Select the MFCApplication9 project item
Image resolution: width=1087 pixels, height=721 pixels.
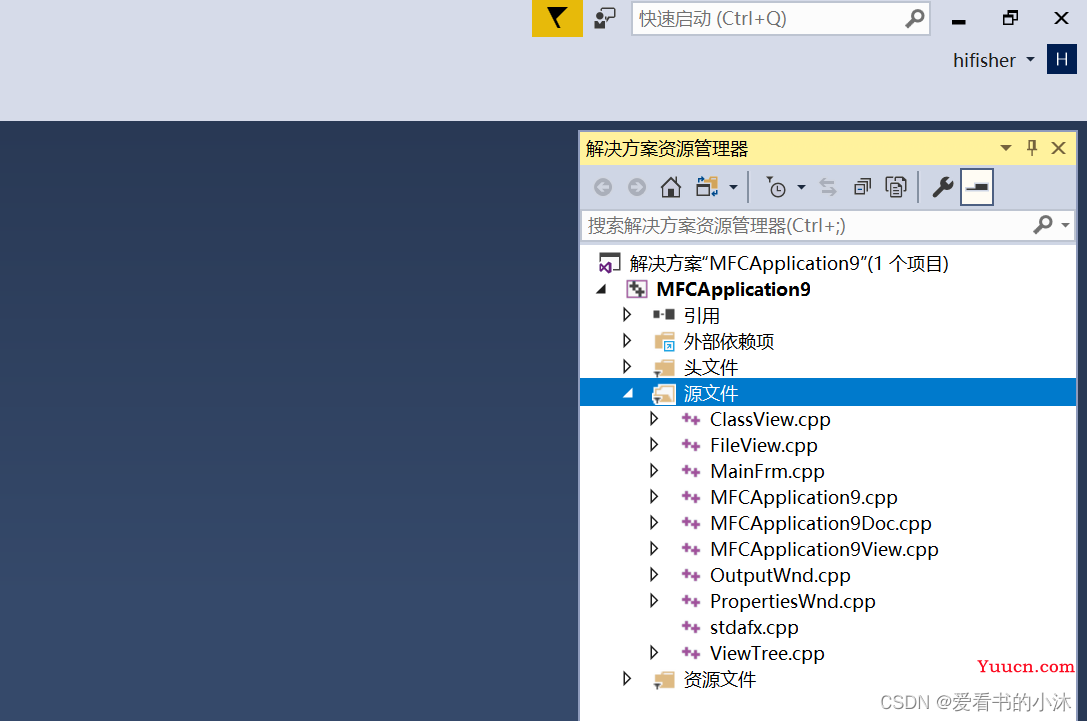[733, 290]
